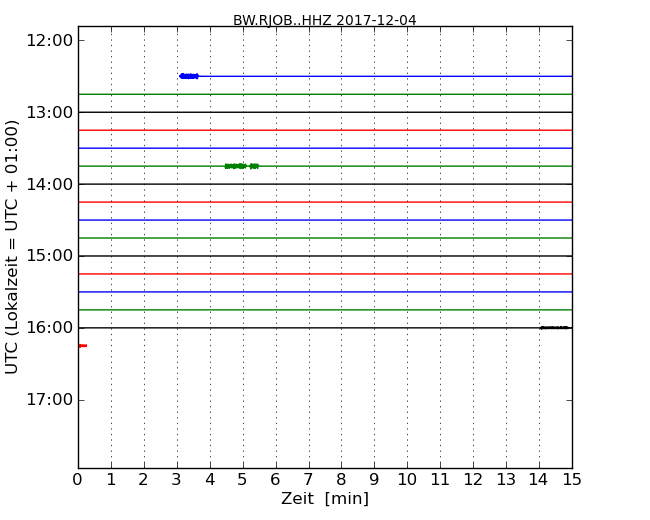
Task: Click the 17:00 y-axis tick label
Action: coord(49,400)
